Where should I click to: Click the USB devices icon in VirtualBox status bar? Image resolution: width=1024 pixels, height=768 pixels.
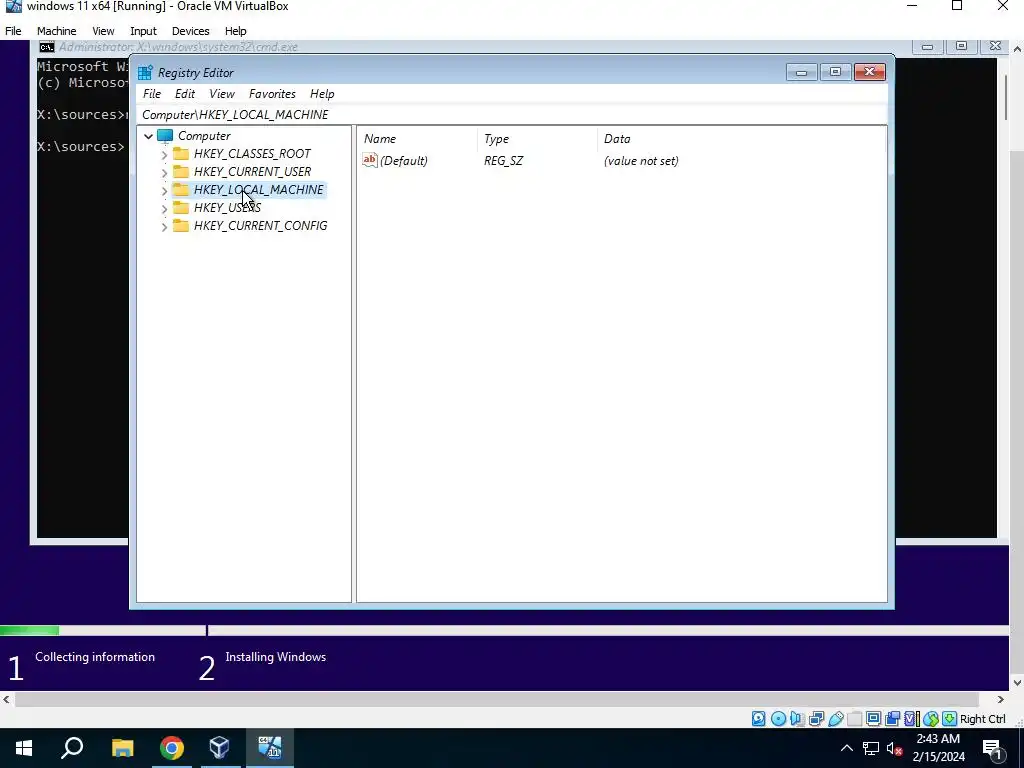tap(835, 719)
